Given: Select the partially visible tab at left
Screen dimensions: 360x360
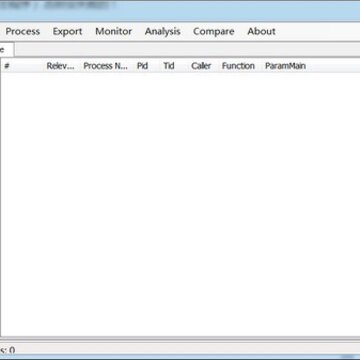Looking at the screenshot, I should tap(7, 50).
